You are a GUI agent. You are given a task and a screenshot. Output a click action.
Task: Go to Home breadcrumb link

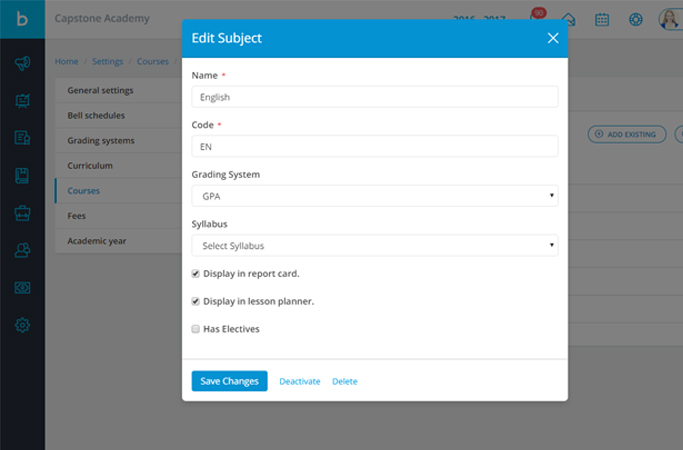click(x=67, y=61)
